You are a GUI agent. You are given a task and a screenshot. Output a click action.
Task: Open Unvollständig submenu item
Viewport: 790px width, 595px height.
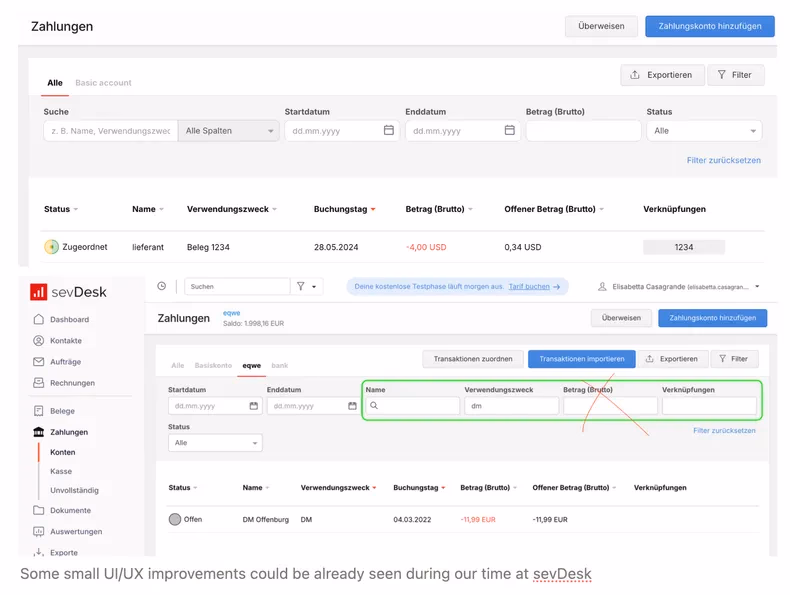[75, 490]
